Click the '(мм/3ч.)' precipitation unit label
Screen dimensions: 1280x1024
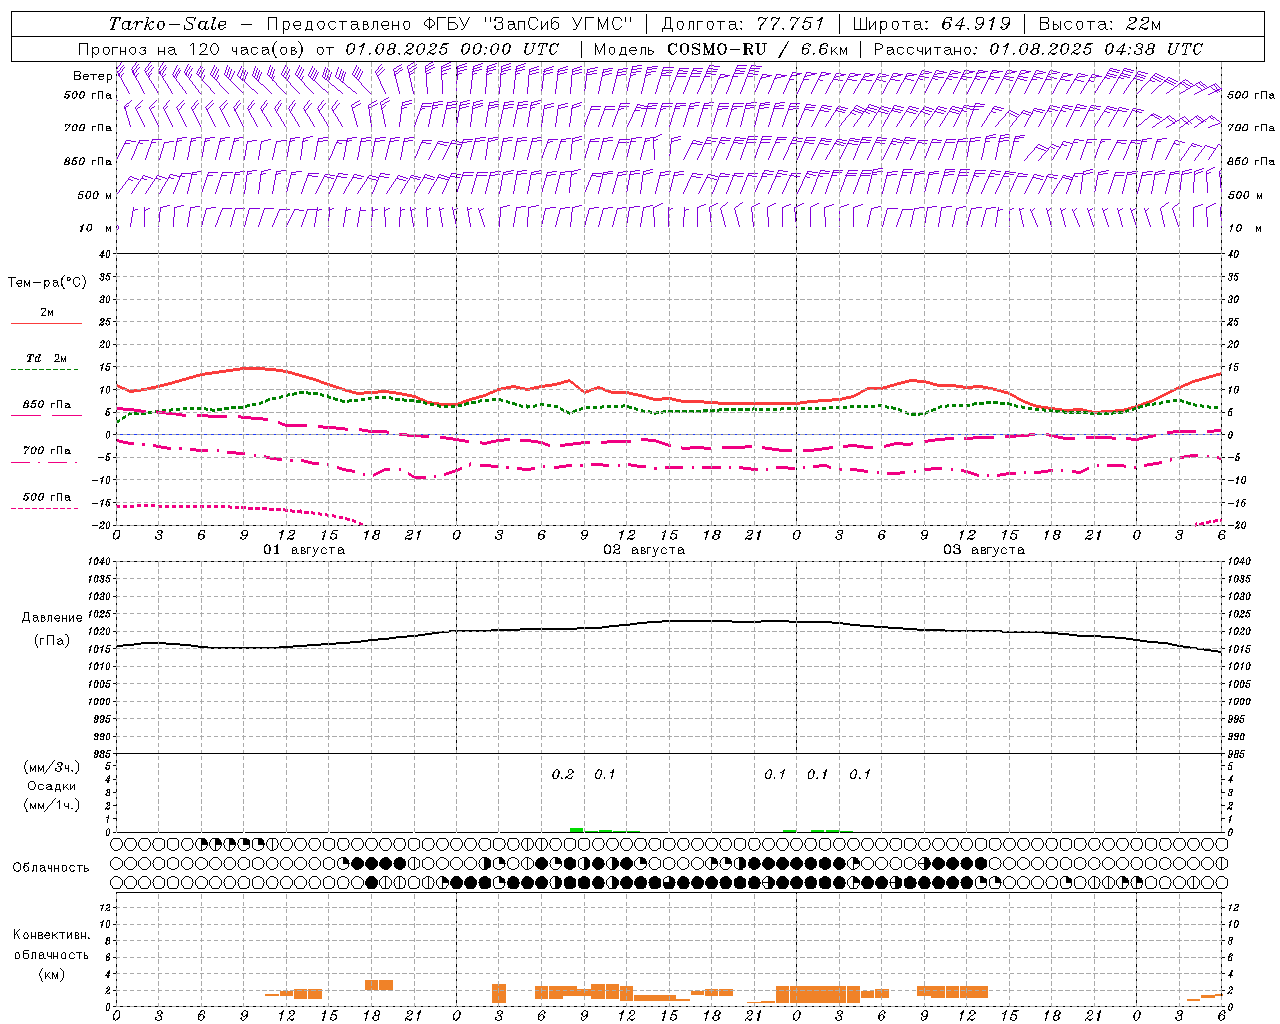pyautogui.click(x=52, y=767)
